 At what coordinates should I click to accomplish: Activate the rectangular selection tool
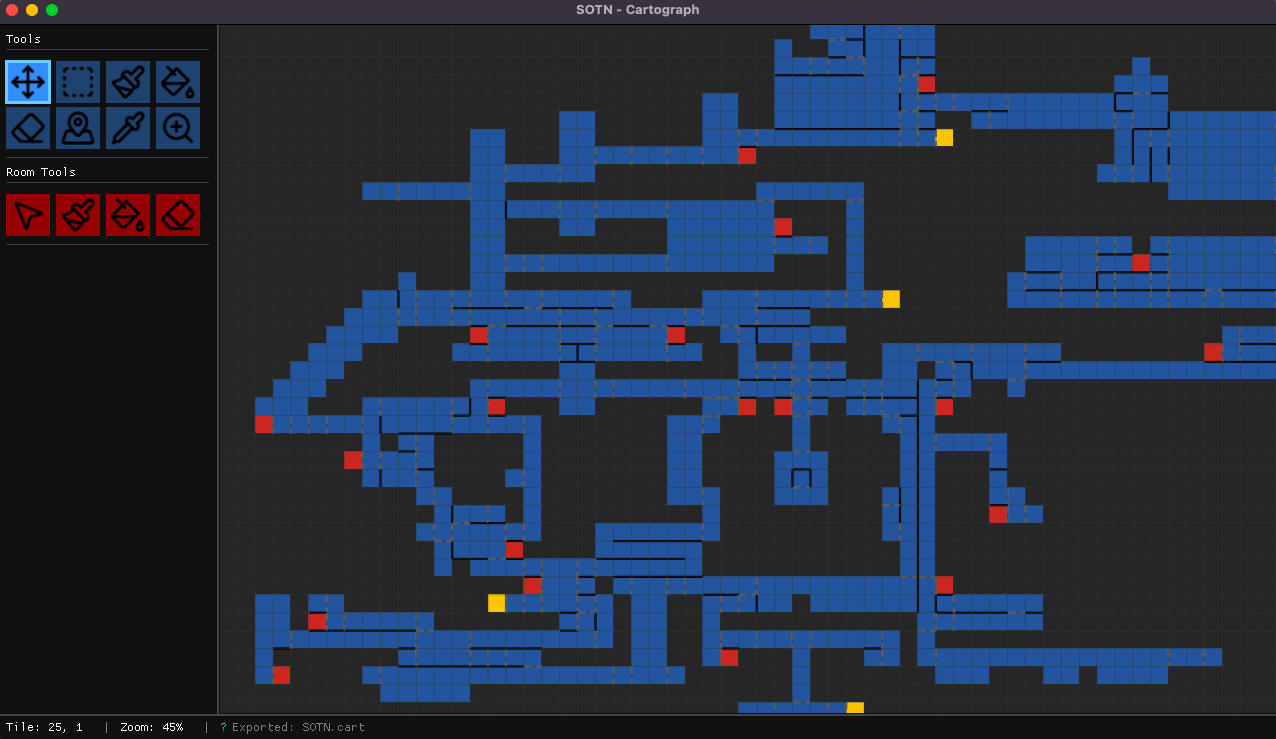[x=78, y=81]
